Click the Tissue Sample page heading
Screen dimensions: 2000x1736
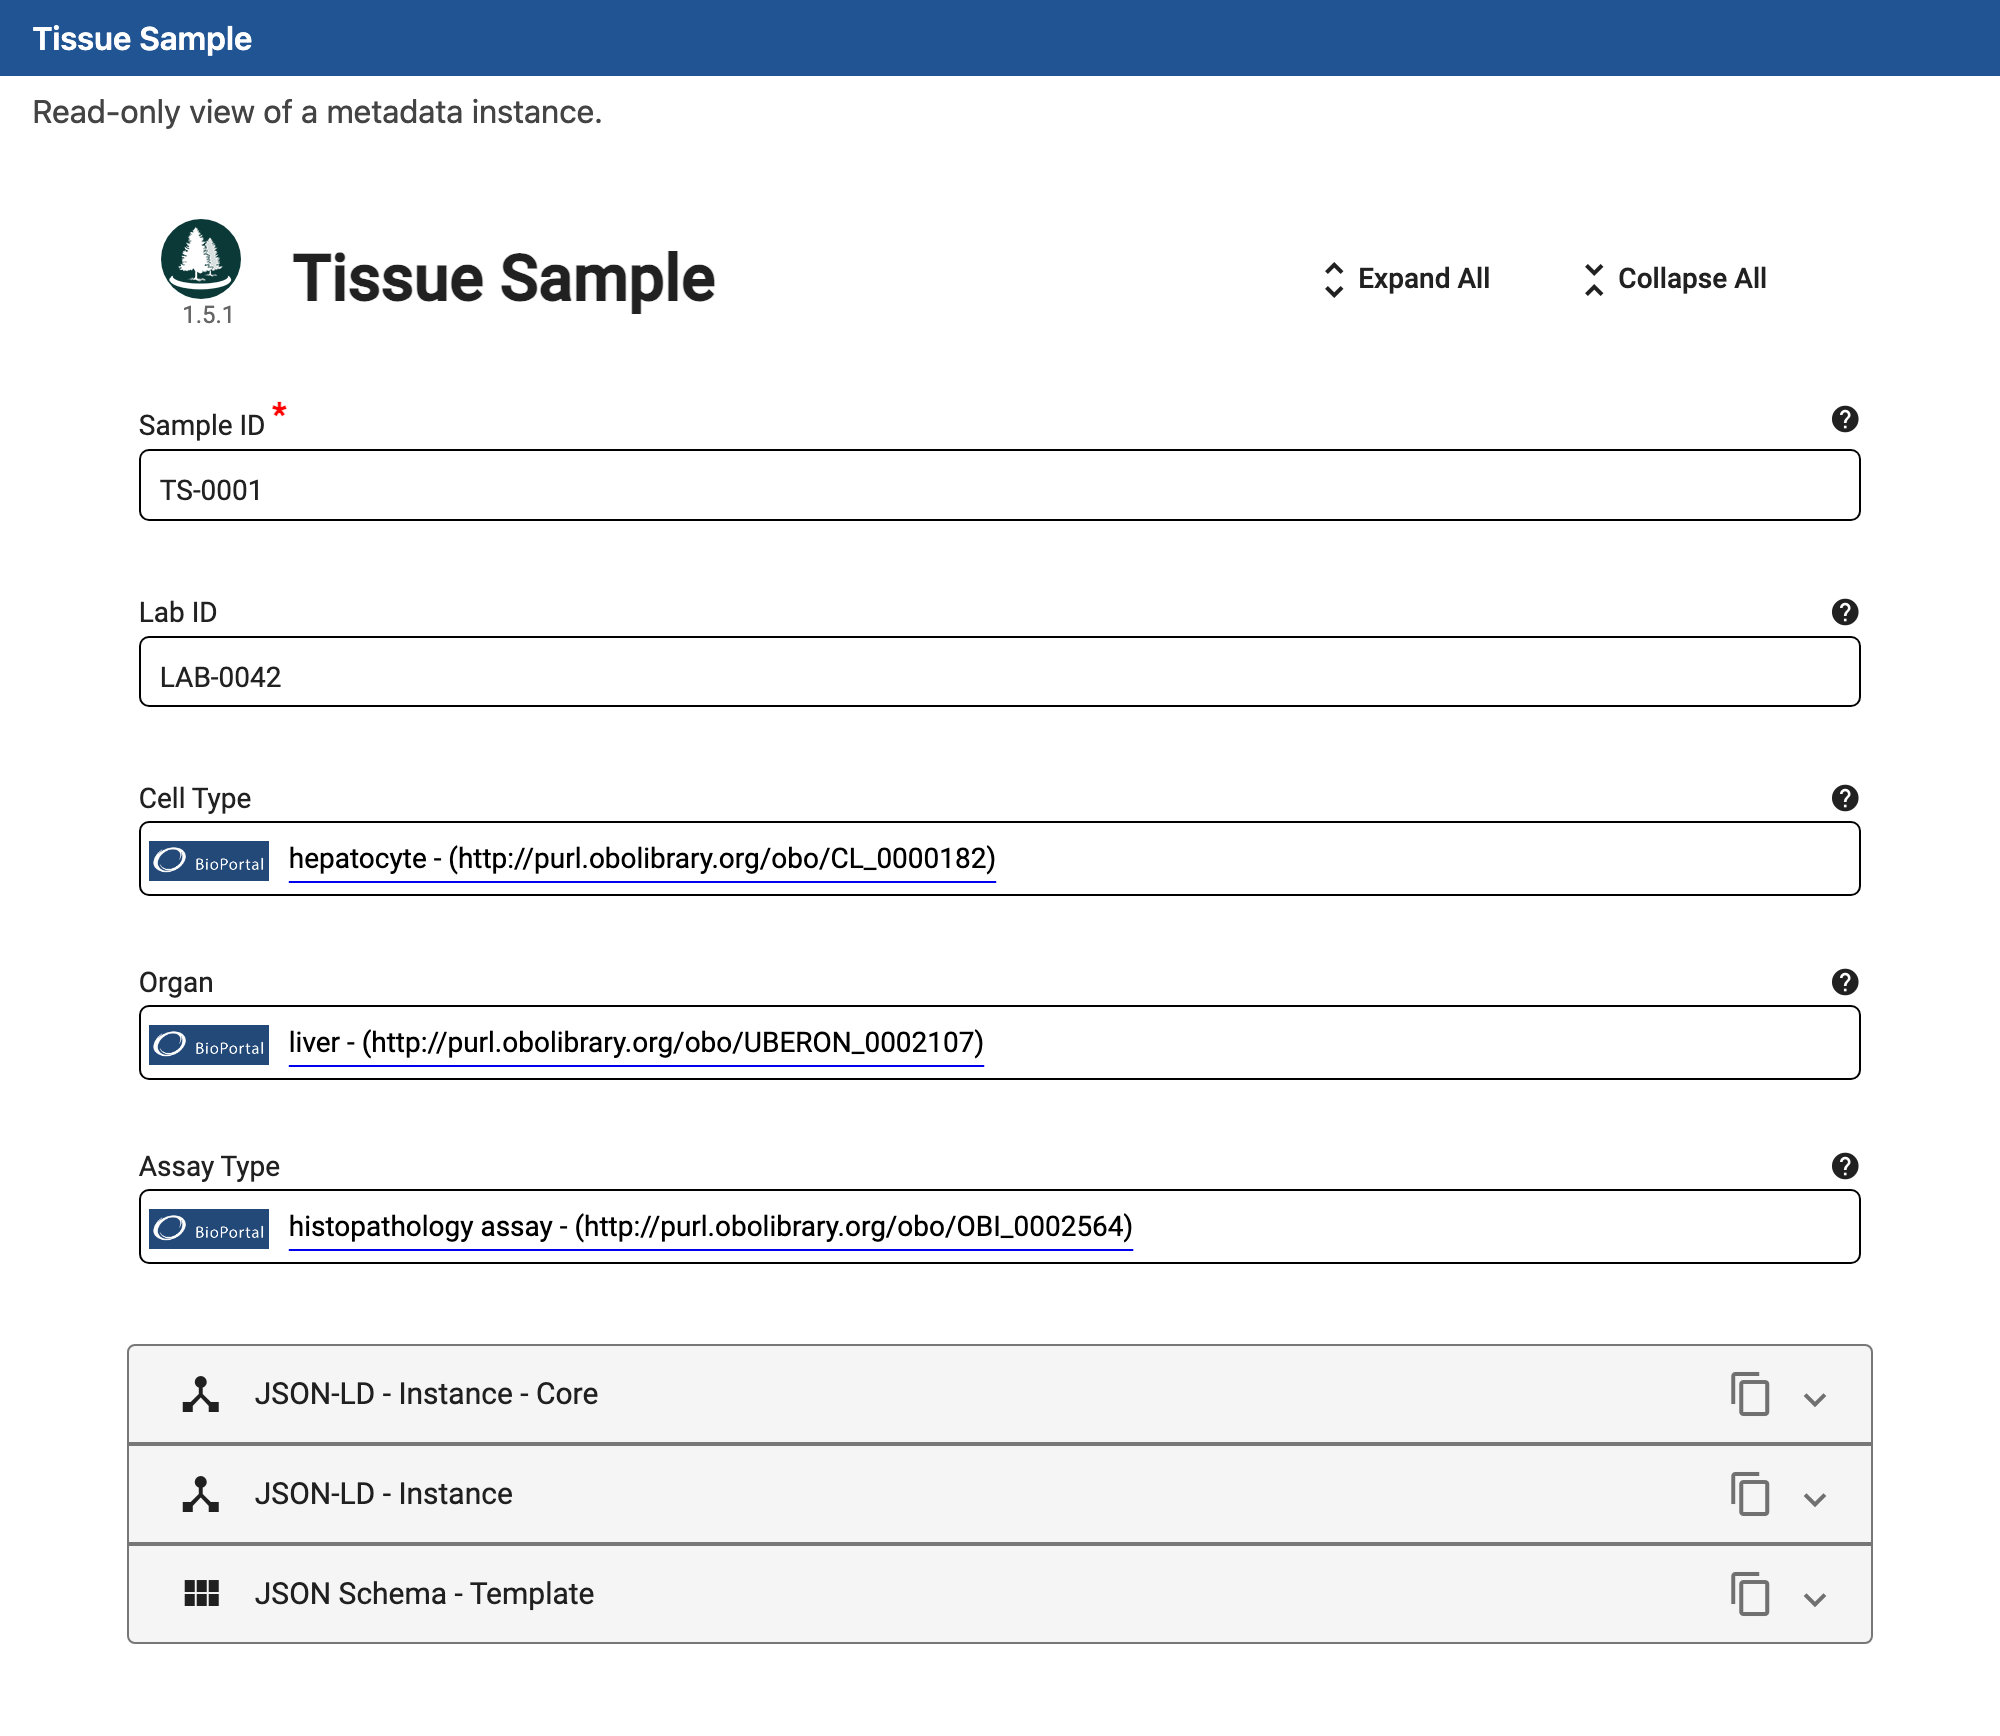coord(504,279)
